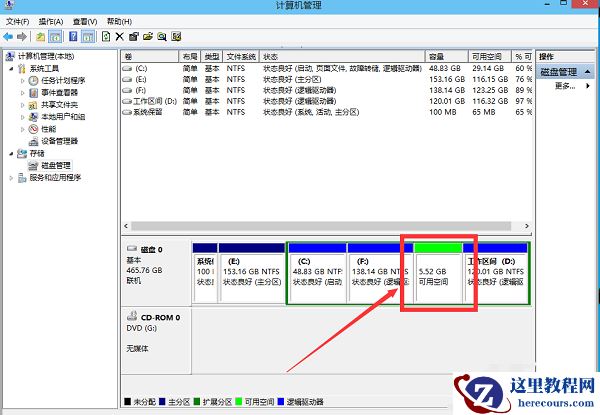Click the Back arrow in the toolbar

point(8,37)
